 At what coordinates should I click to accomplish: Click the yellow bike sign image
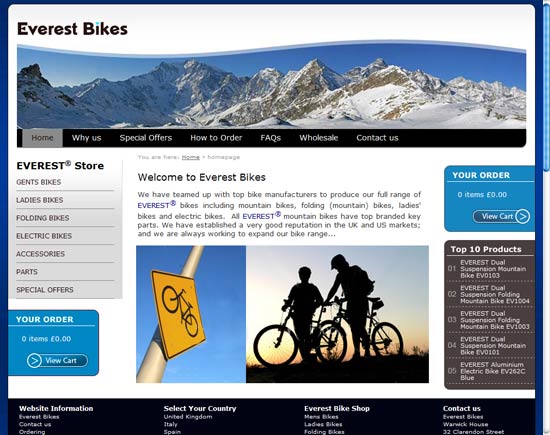tap(191, 314)
